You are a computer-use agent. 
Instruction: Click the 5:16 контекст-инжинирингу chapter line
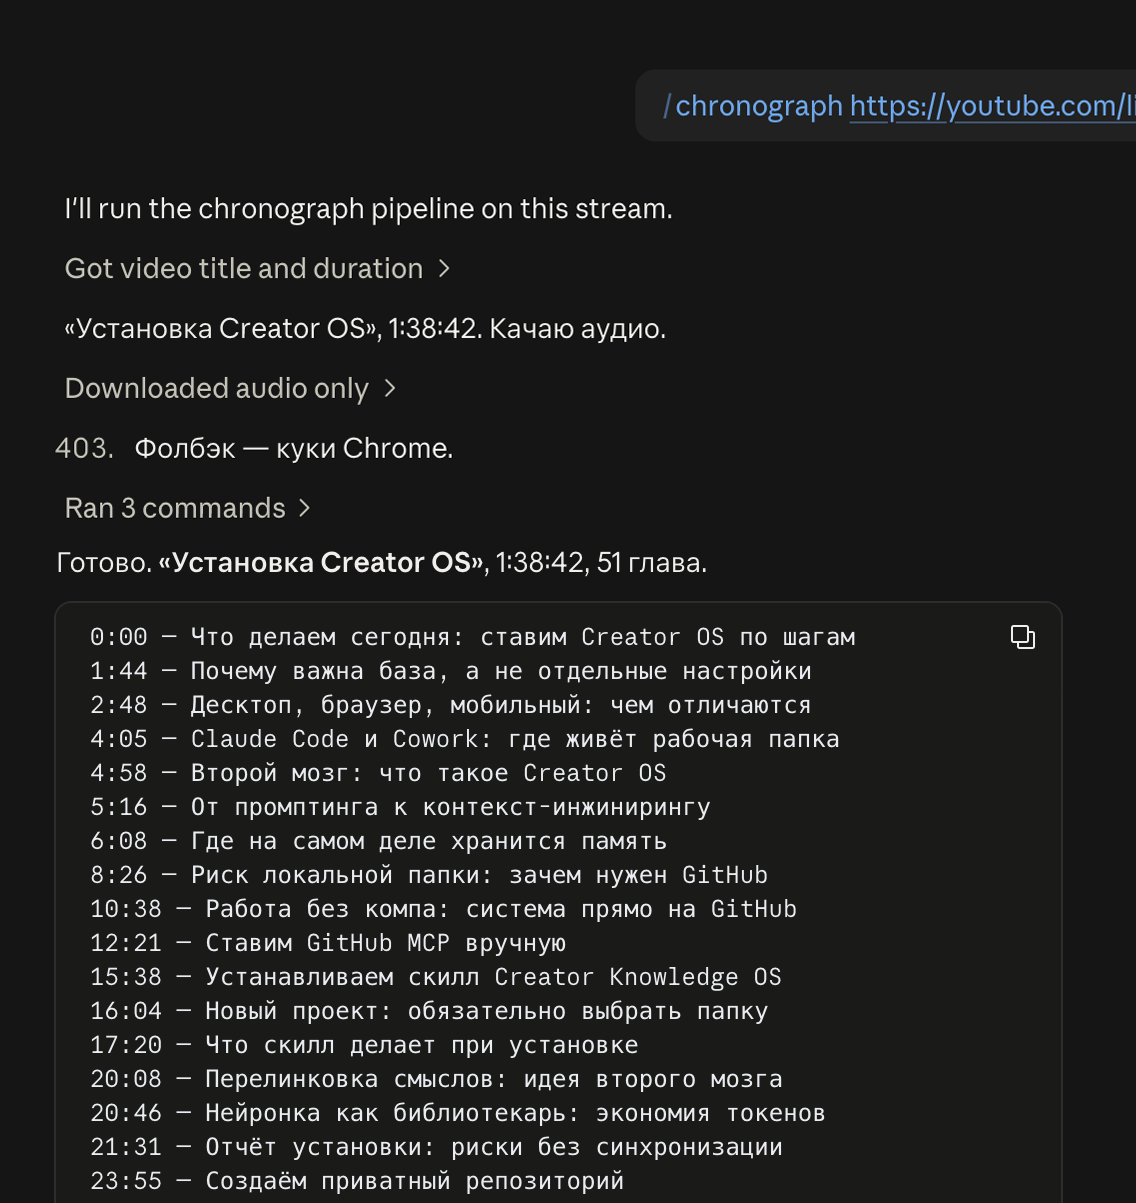(400, 807)
